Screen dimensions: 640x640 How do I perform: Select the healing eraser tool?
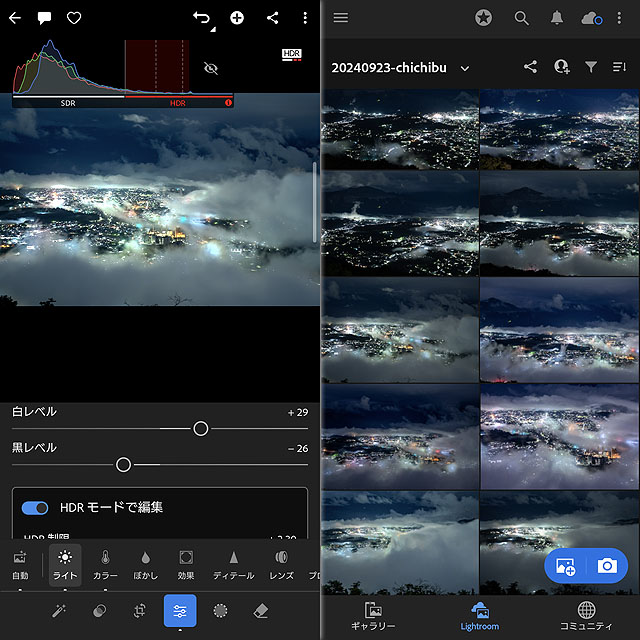pyautogui.click(x=261, y=610)
